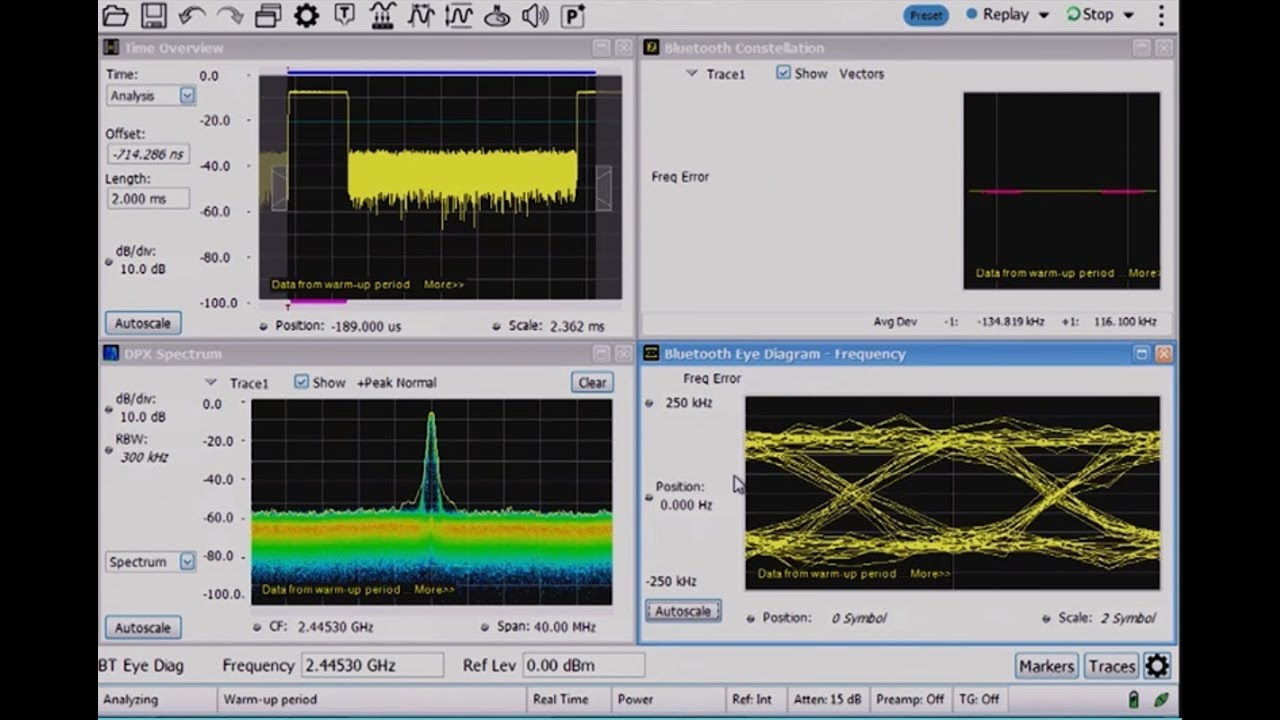Click TG: Off status entry
Viewport: 1280px width, 720px height.
(x=979, y=700)
